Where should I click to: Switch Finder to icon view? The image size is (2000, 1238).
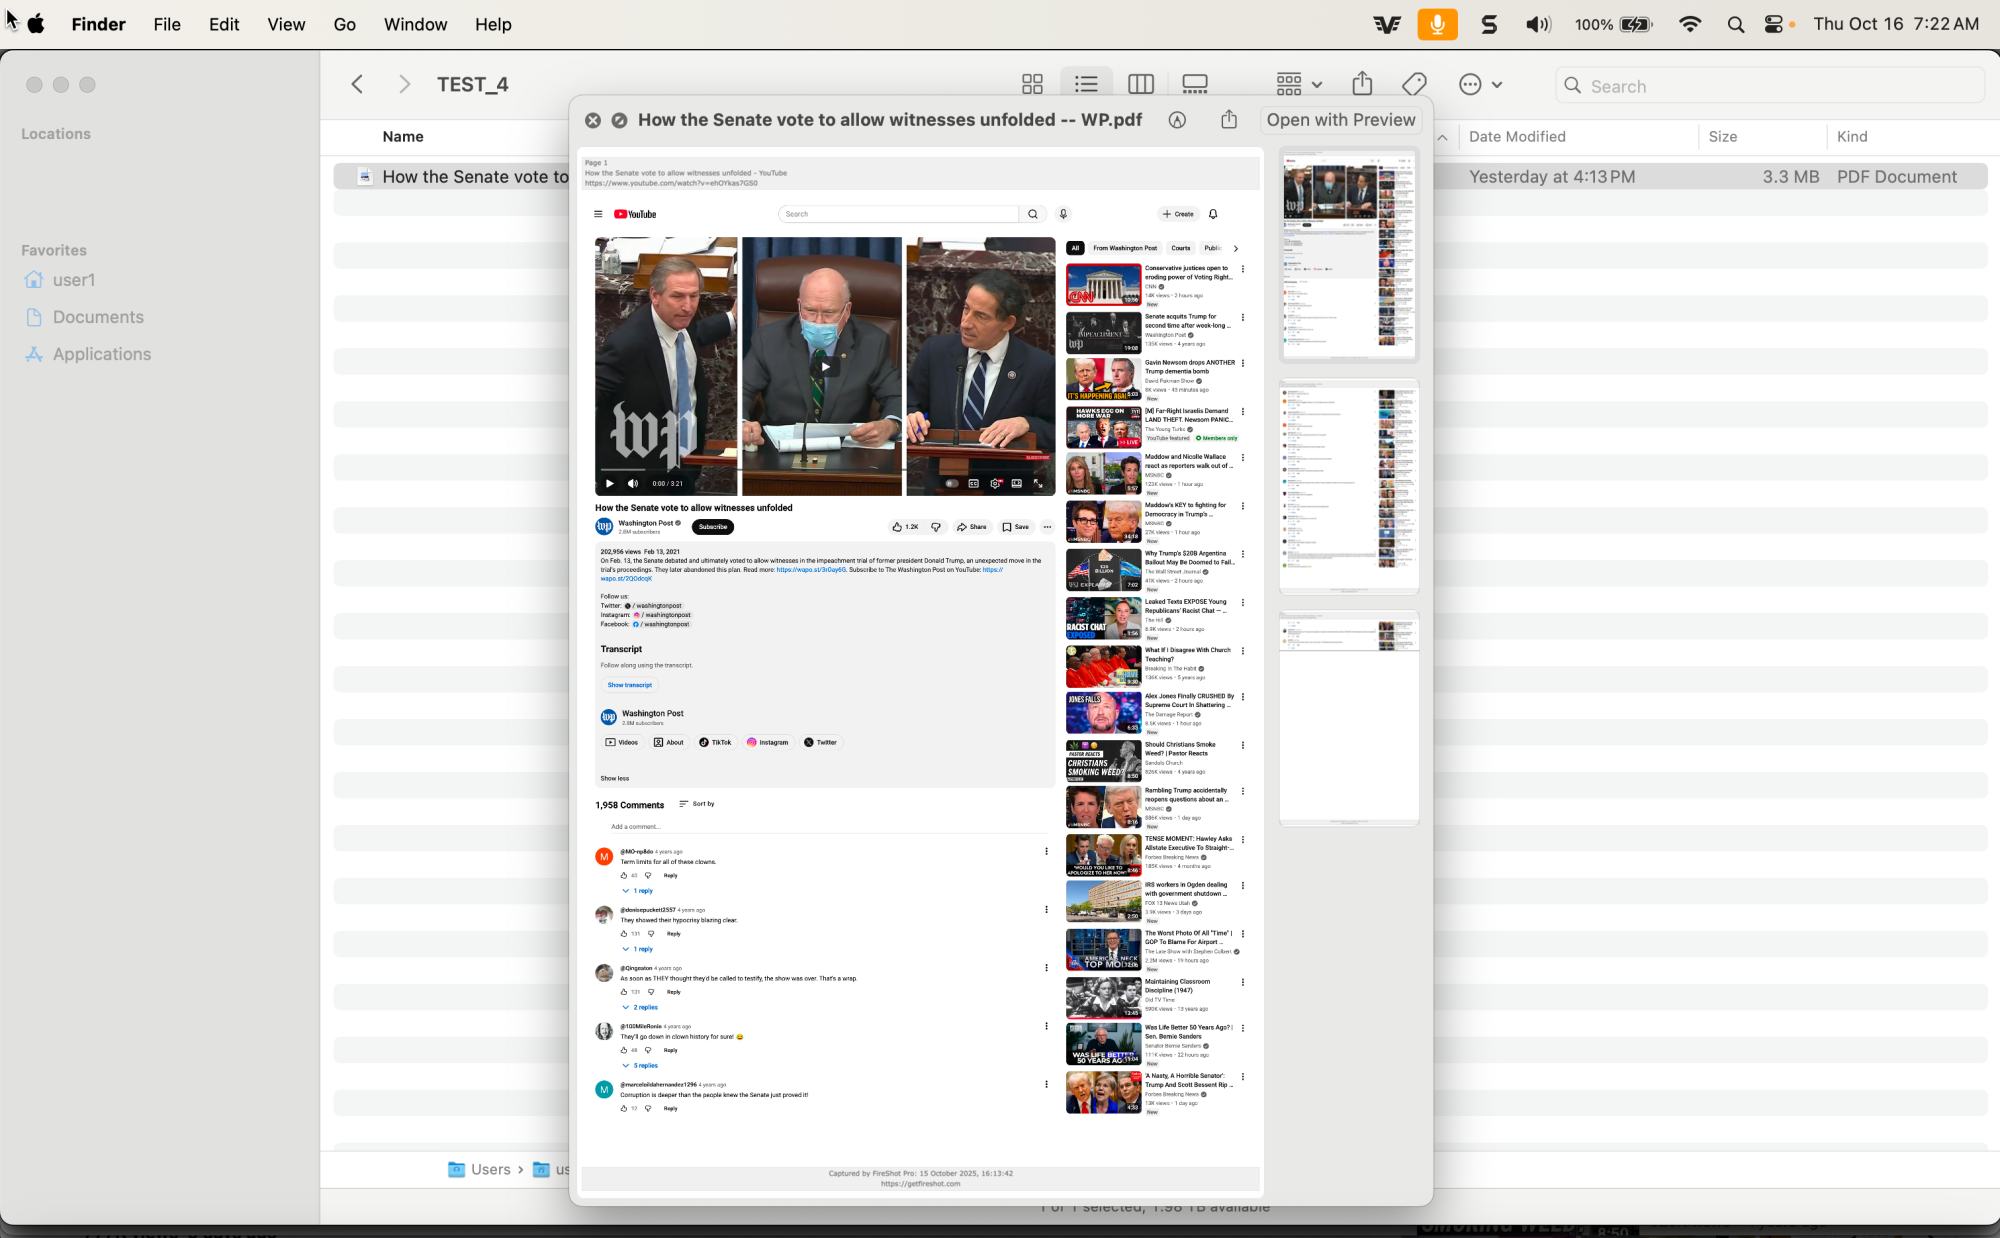1032,85
